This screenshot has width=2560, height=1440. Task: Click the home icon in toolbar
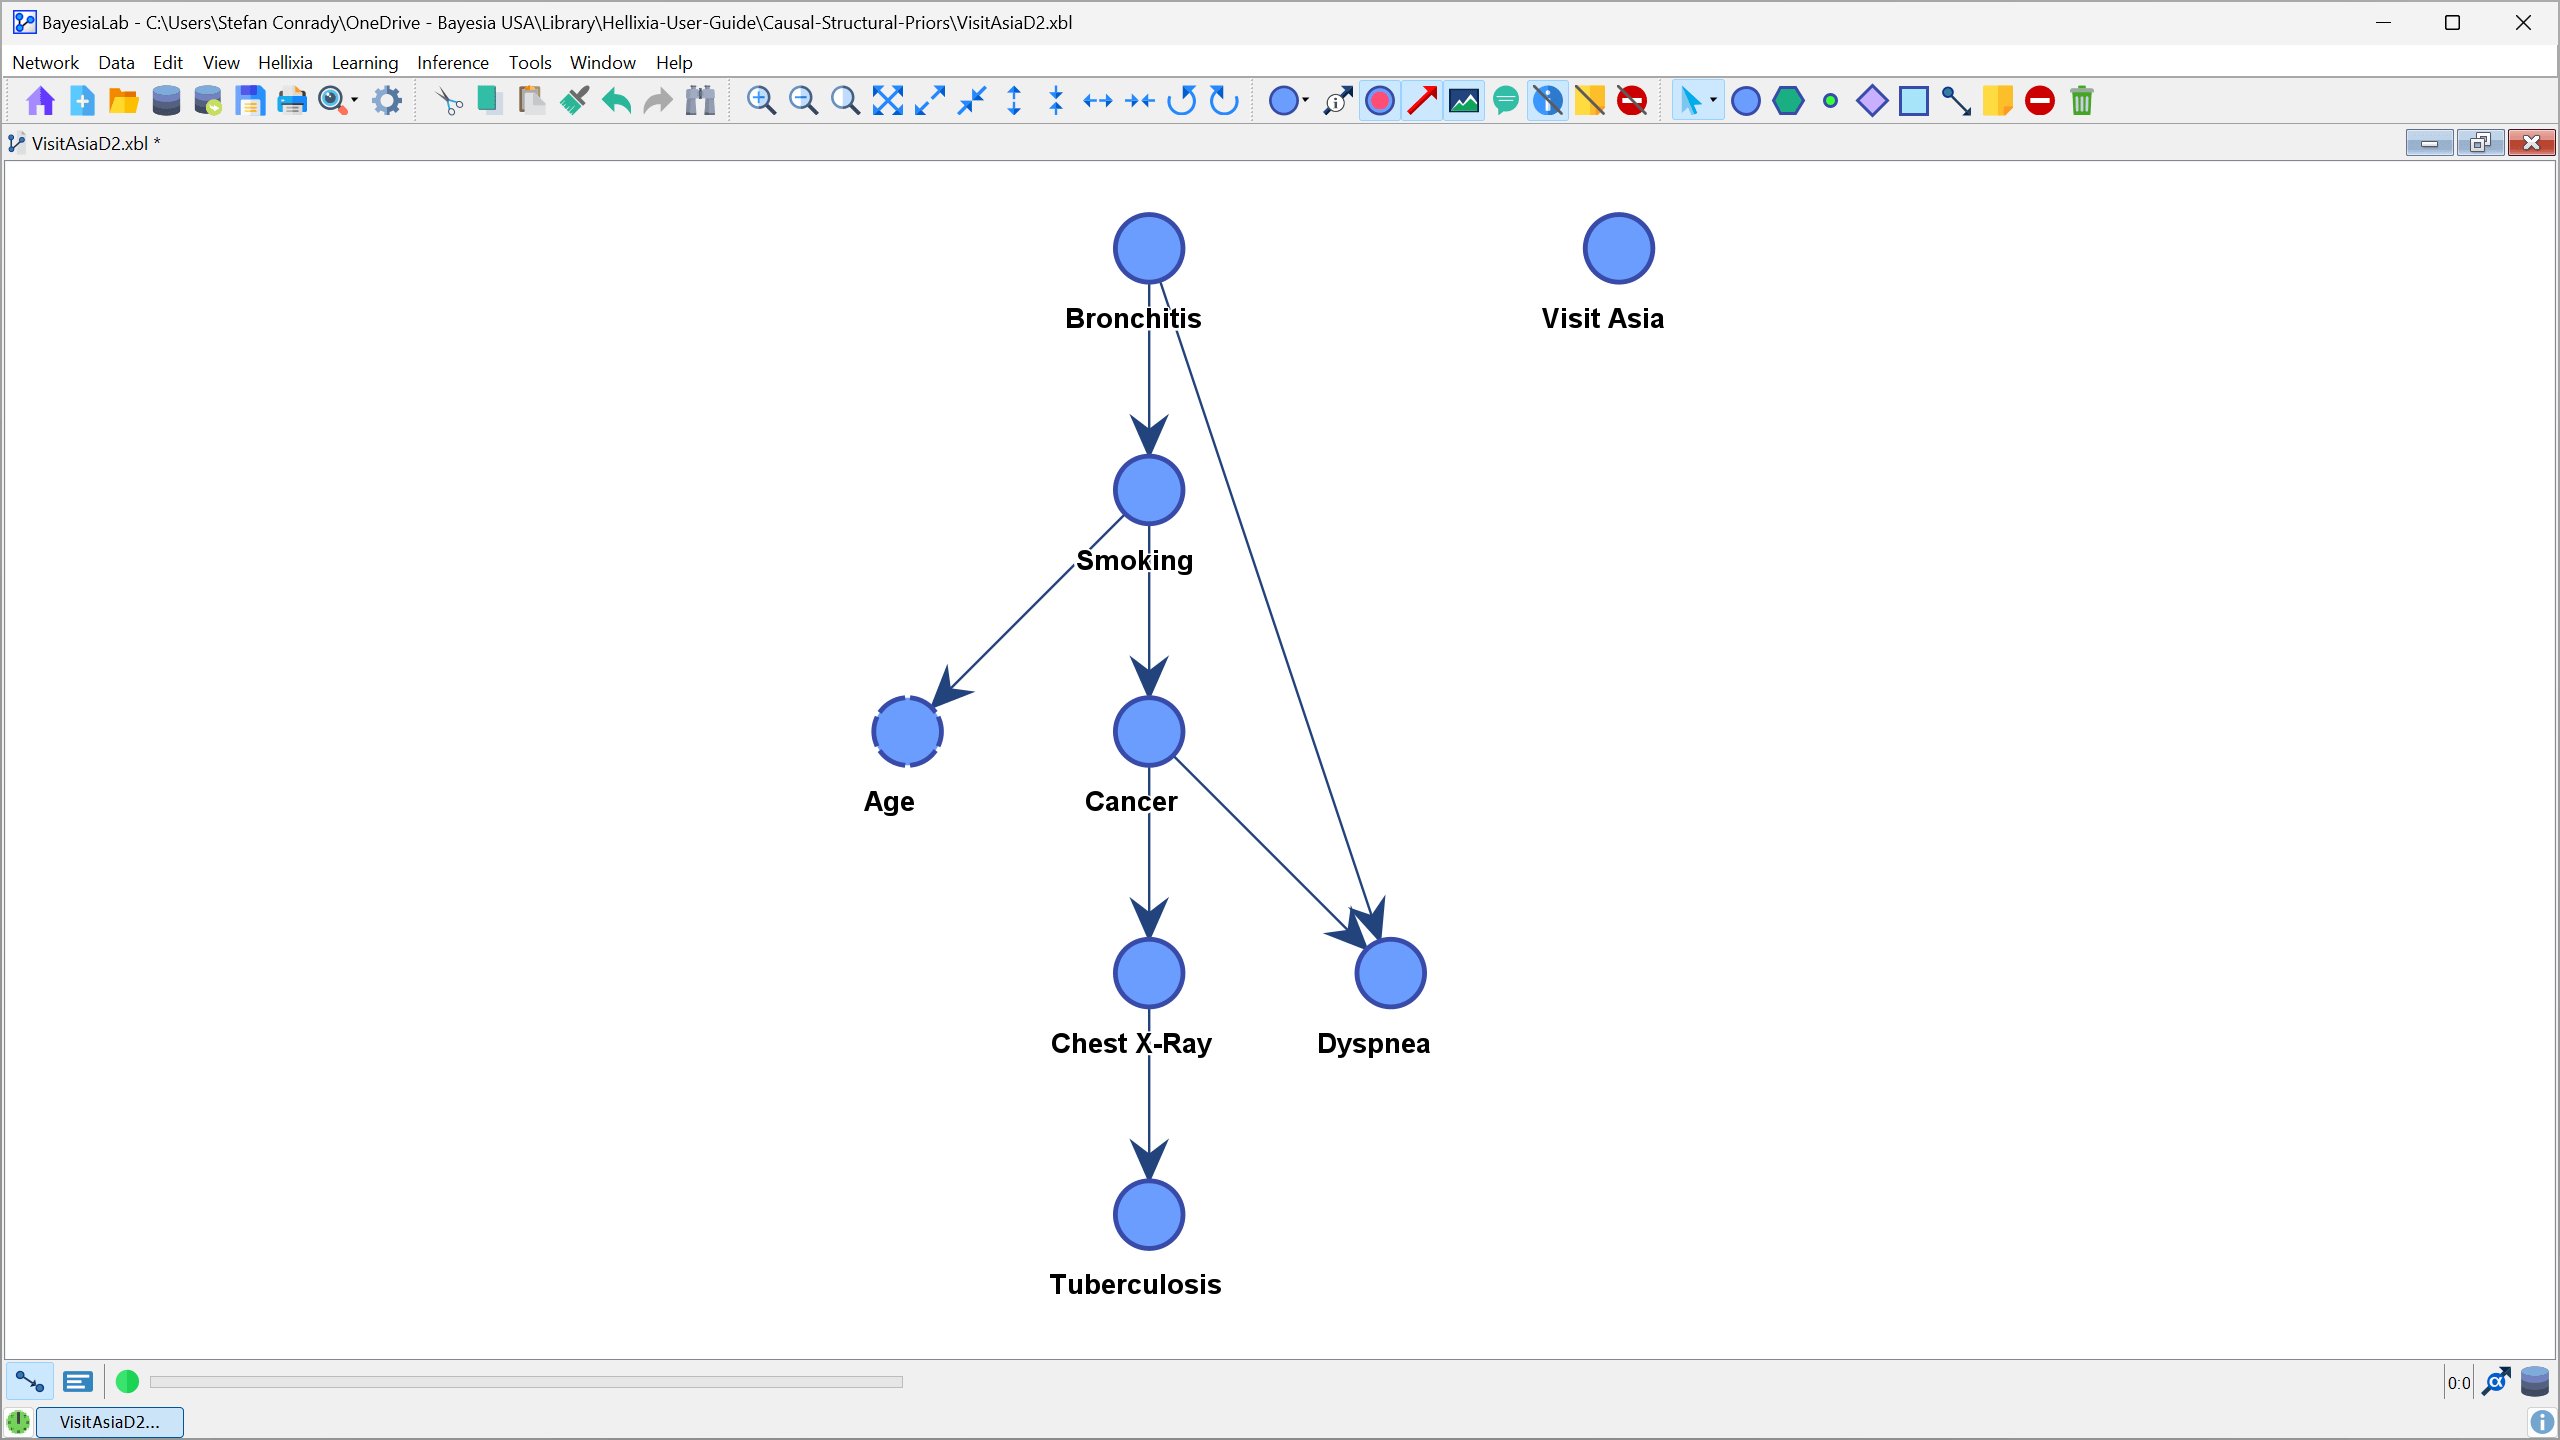(x=40, y=101)
